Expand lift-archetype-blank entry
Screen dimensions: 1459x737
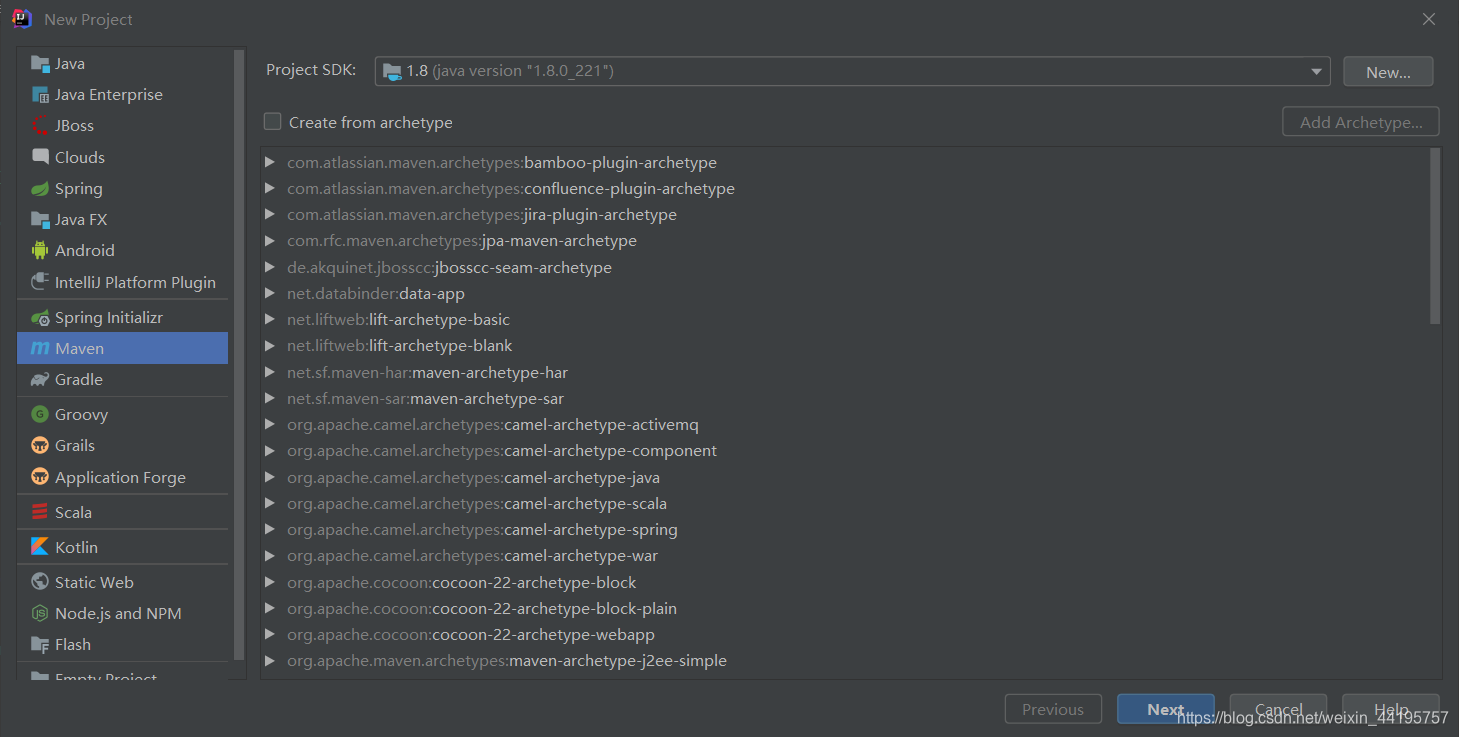point(269,345)
